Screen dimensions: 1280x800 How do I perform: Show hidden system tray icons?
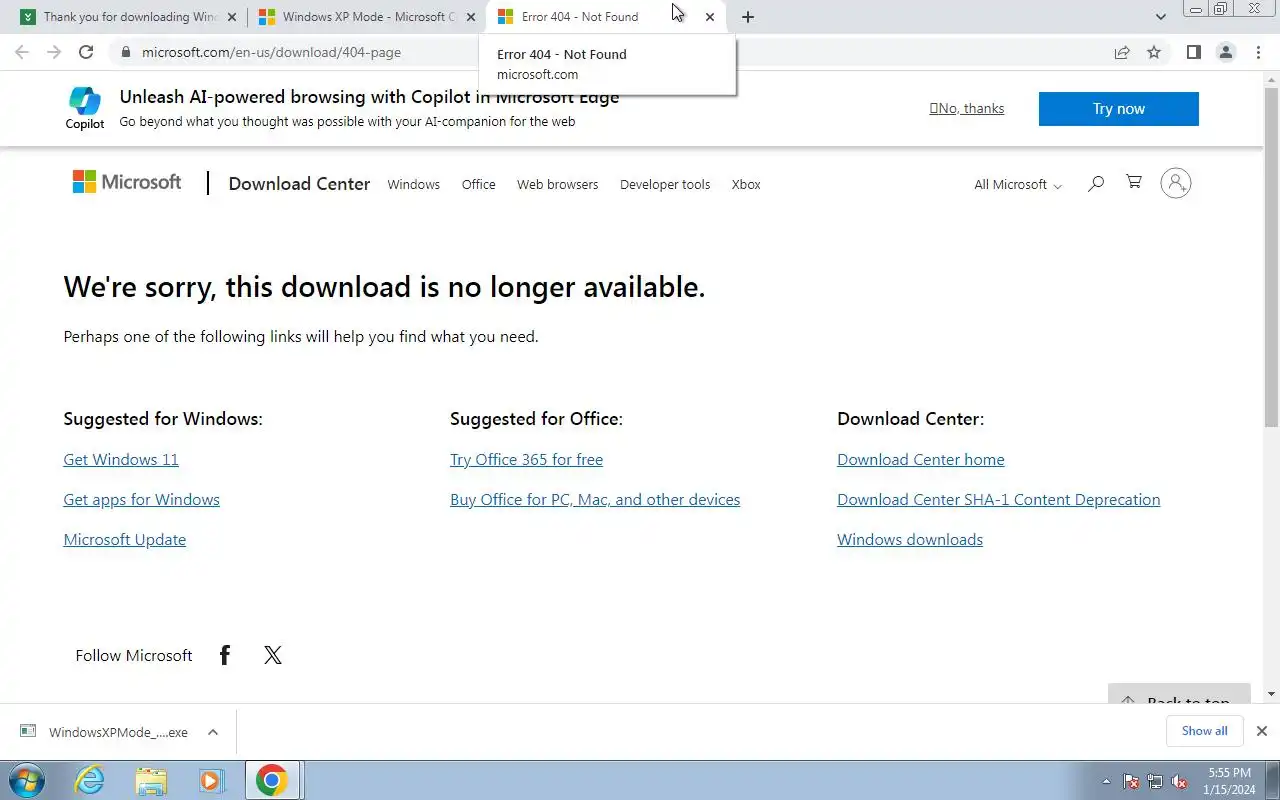1106,781
